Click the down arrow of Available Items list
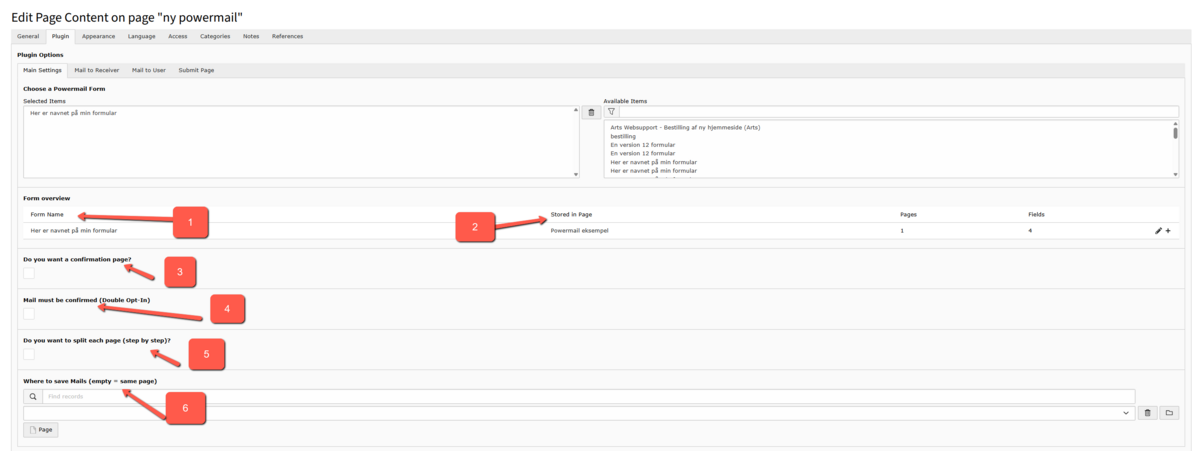The width and height of the screenshot is (1200, 451). (x=1175, y=174)
